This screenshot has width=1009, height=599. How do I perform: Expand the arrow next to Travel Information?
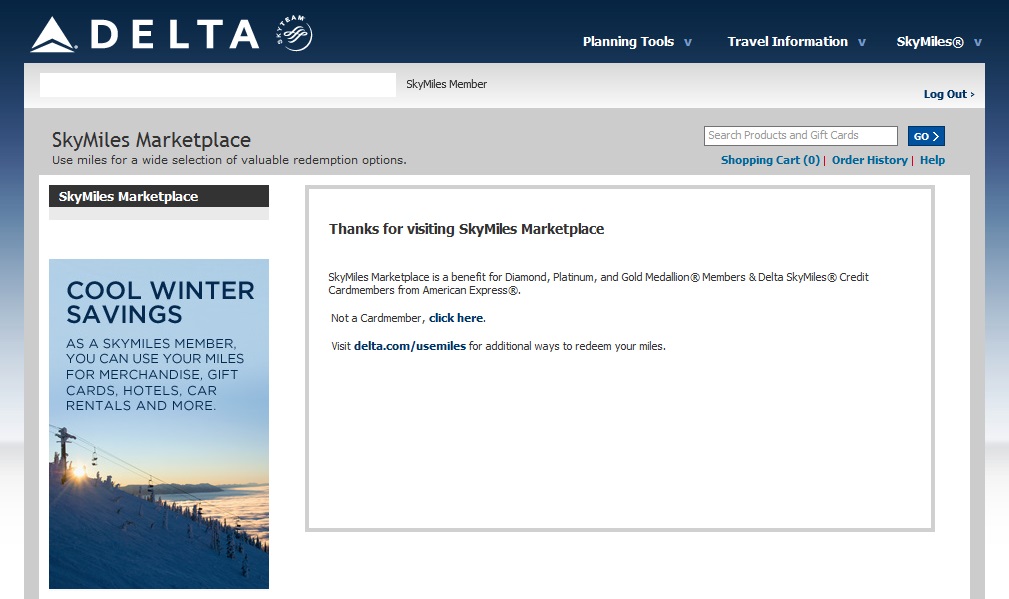pyautogui.click(x=861, y=42)
